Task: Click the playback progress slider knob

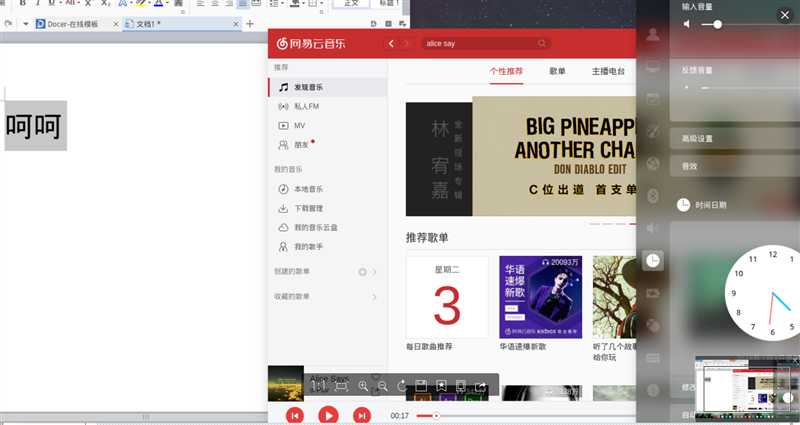Action: [x=436, y=416]
